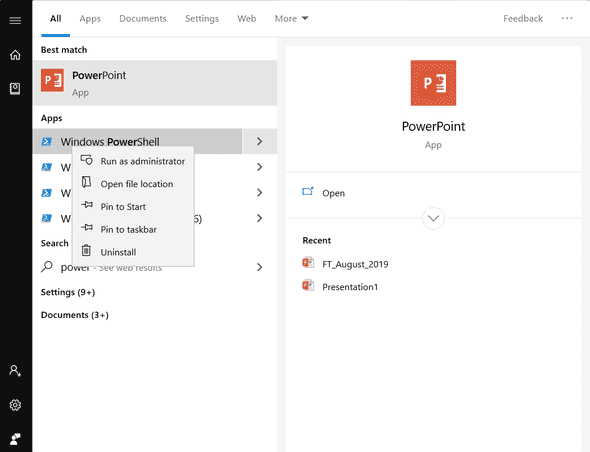Click the feedback person icon at bottom
The height and width of the screenshot is (452, 590).
click(15, 439)
